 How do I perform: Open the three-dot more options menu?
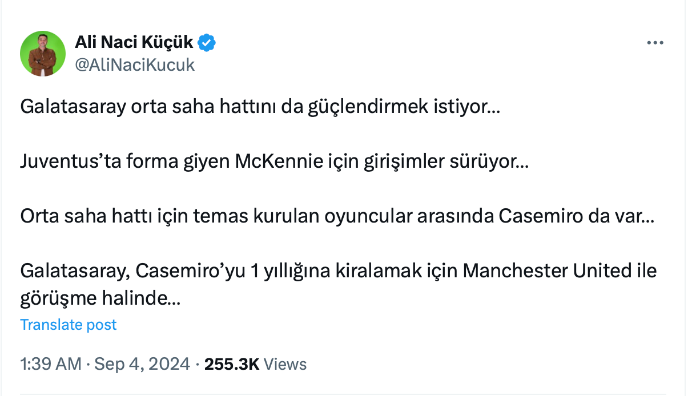[x=655, y=43]
